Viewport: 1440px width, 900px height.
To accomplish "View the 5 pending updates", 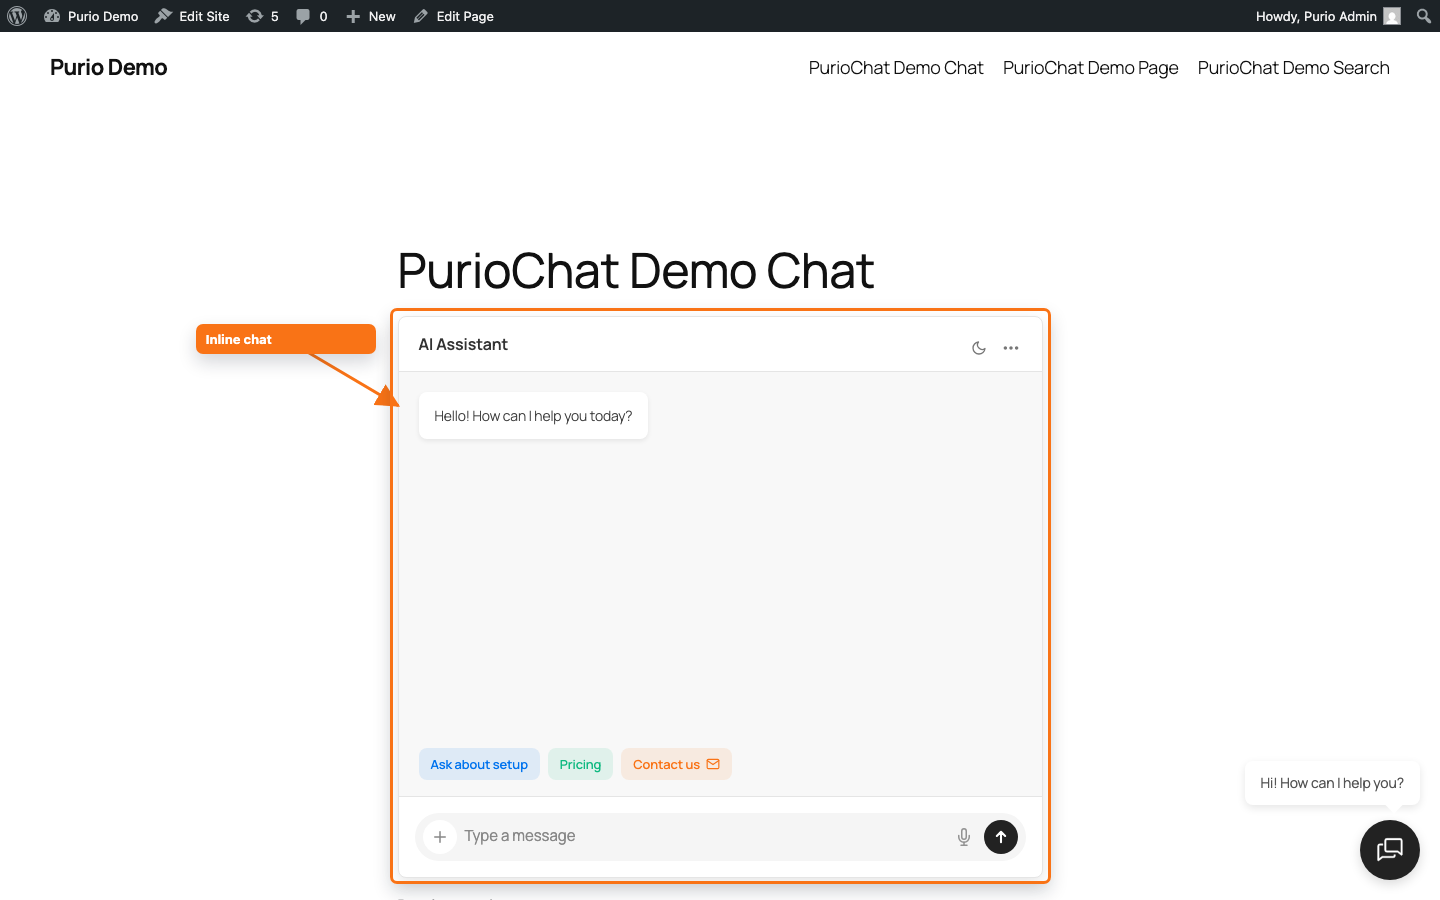I will click(262, 16).
